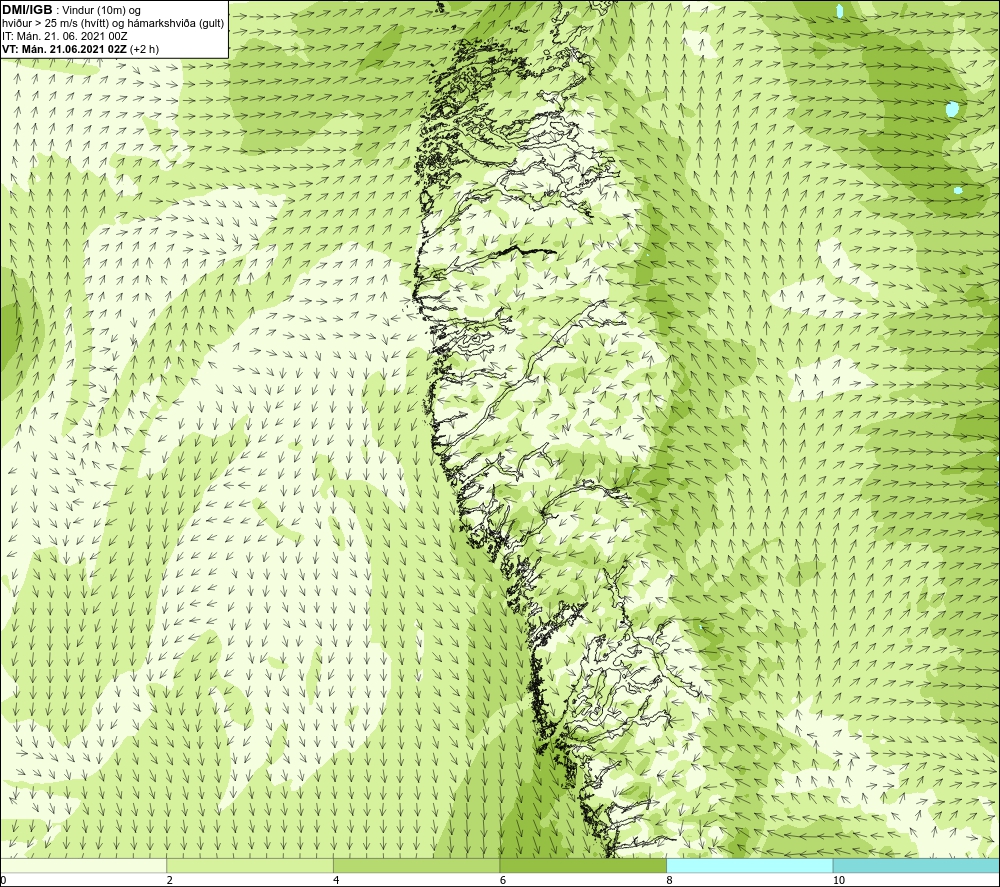Image resolution: width=1000 pixels, height=887 pixels.
Task: Click the 8–10 light cyan legend swatch
Action: click(749, 866)
